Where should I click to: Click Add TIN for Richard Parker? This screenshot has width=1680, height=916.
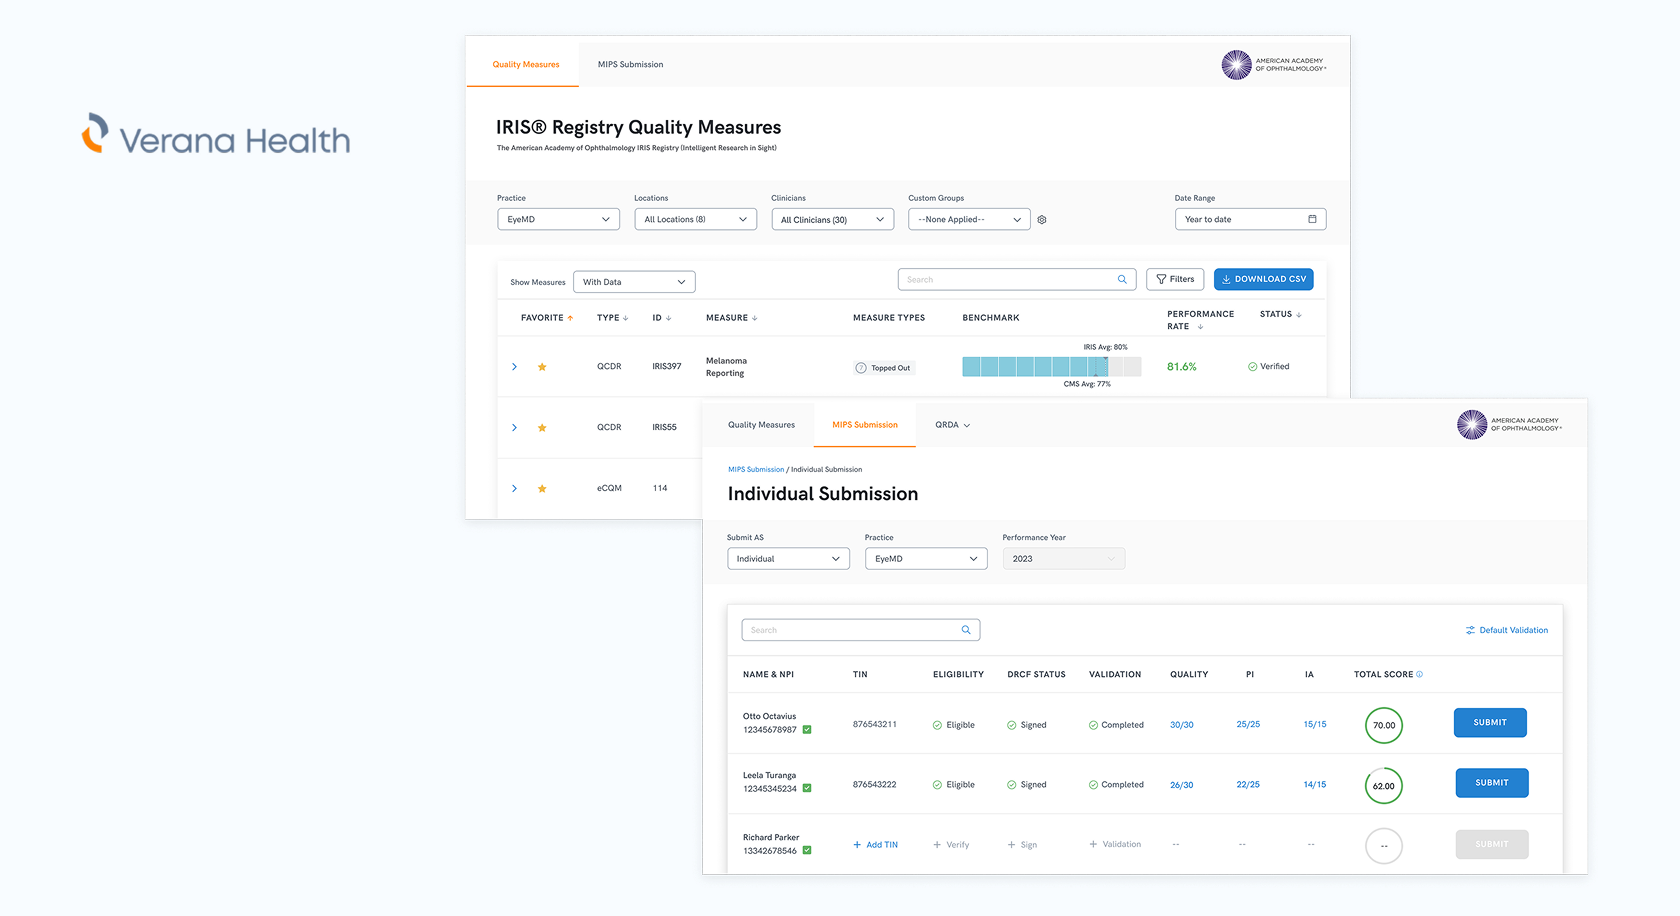pyautogui.click(x=875, y=845)
